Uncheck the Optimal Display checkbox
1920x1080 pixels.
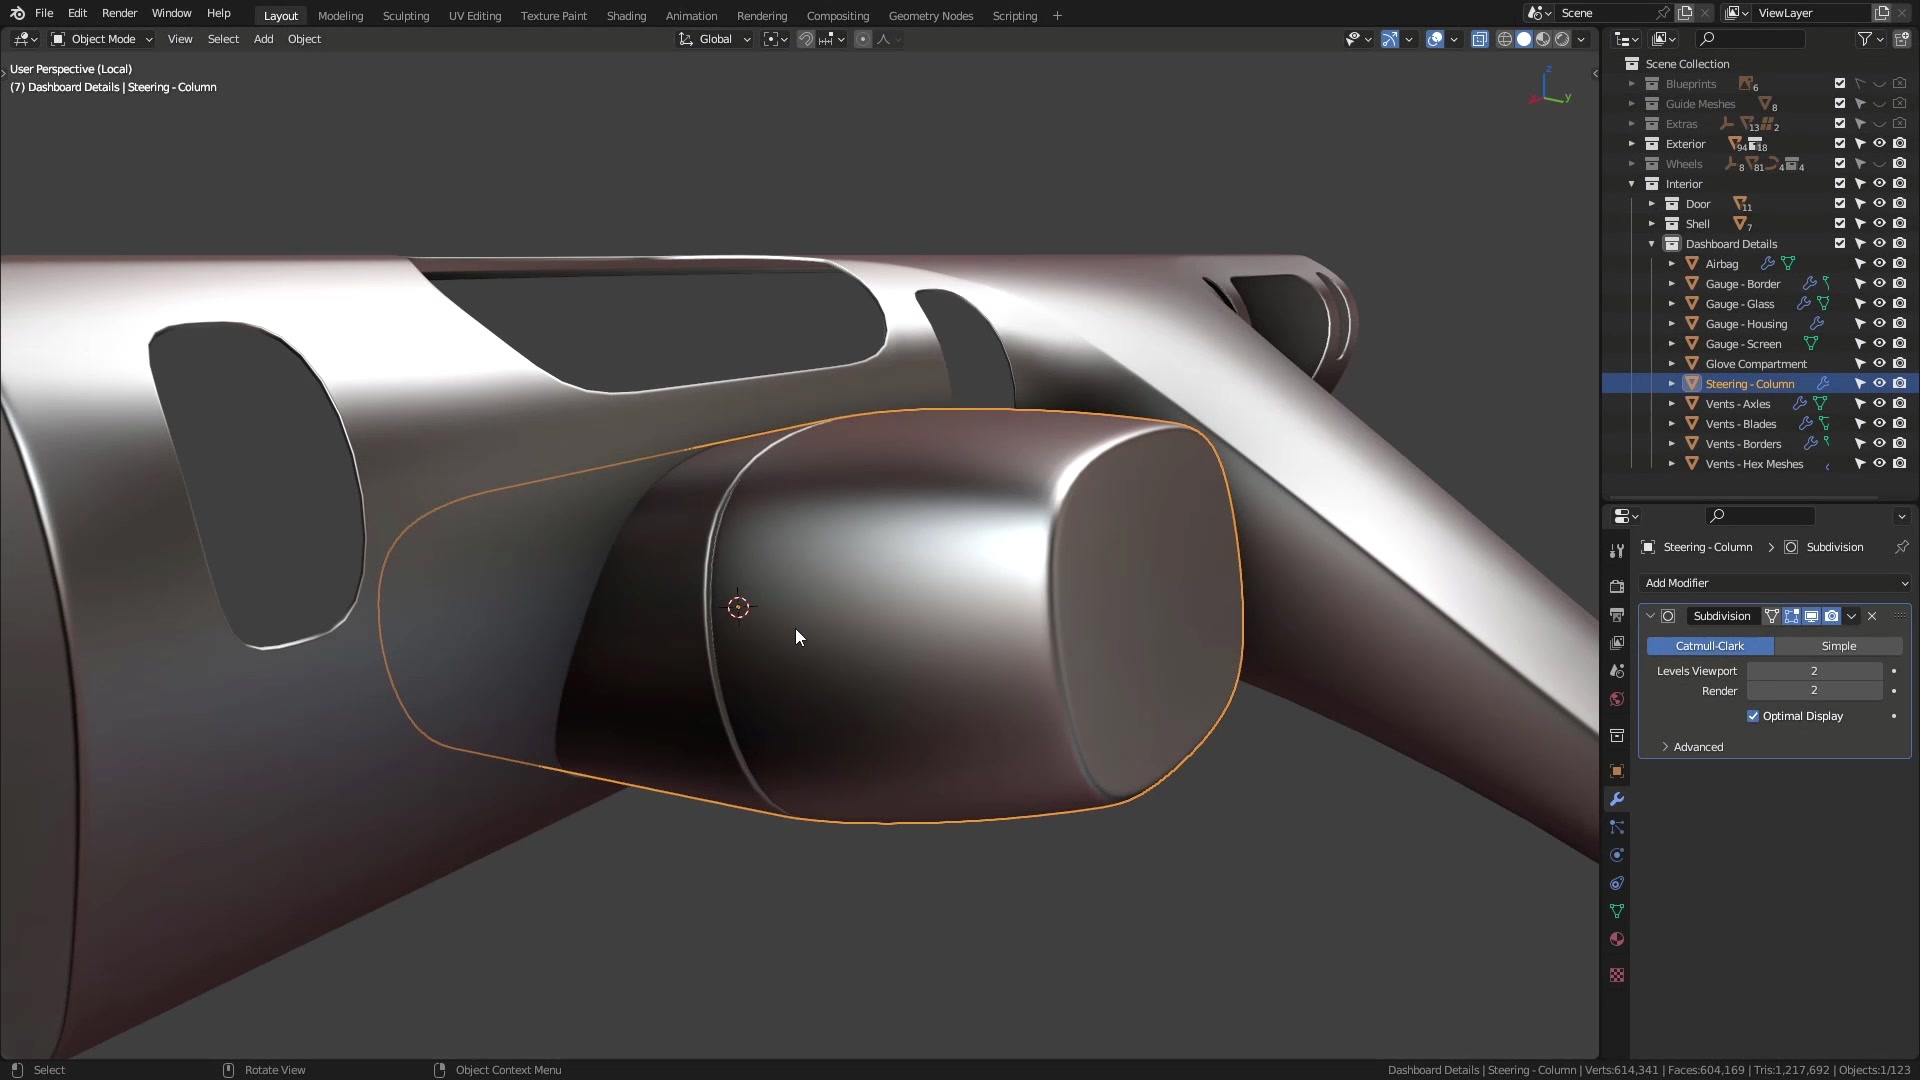click(x=1753, y=716)
